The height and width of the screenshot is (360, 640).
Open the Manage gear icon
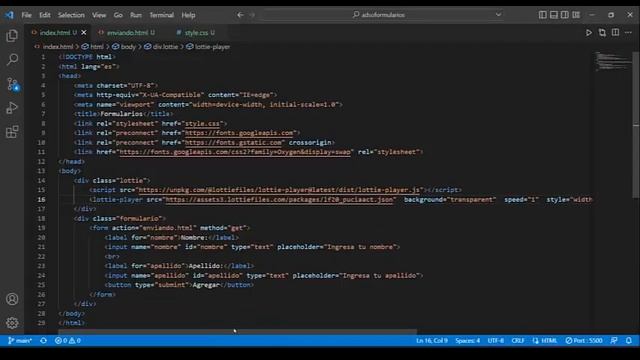point(12,323)
